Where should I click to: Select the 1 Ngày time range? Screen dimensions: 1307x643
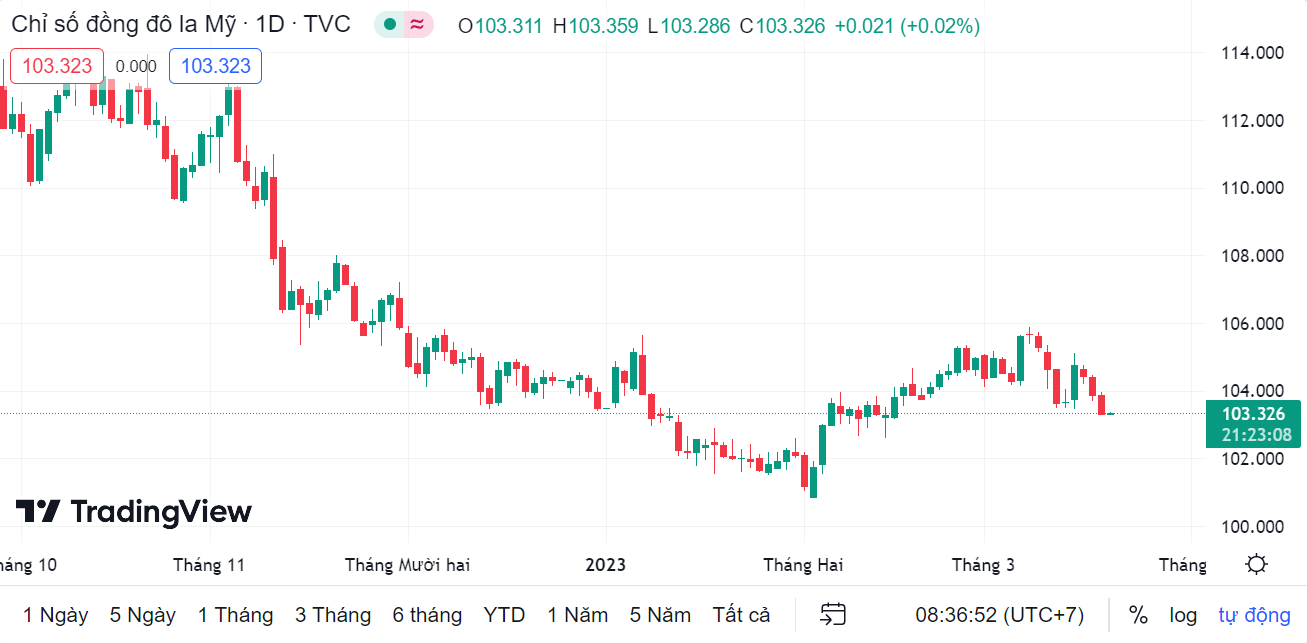tap(56, 614)
